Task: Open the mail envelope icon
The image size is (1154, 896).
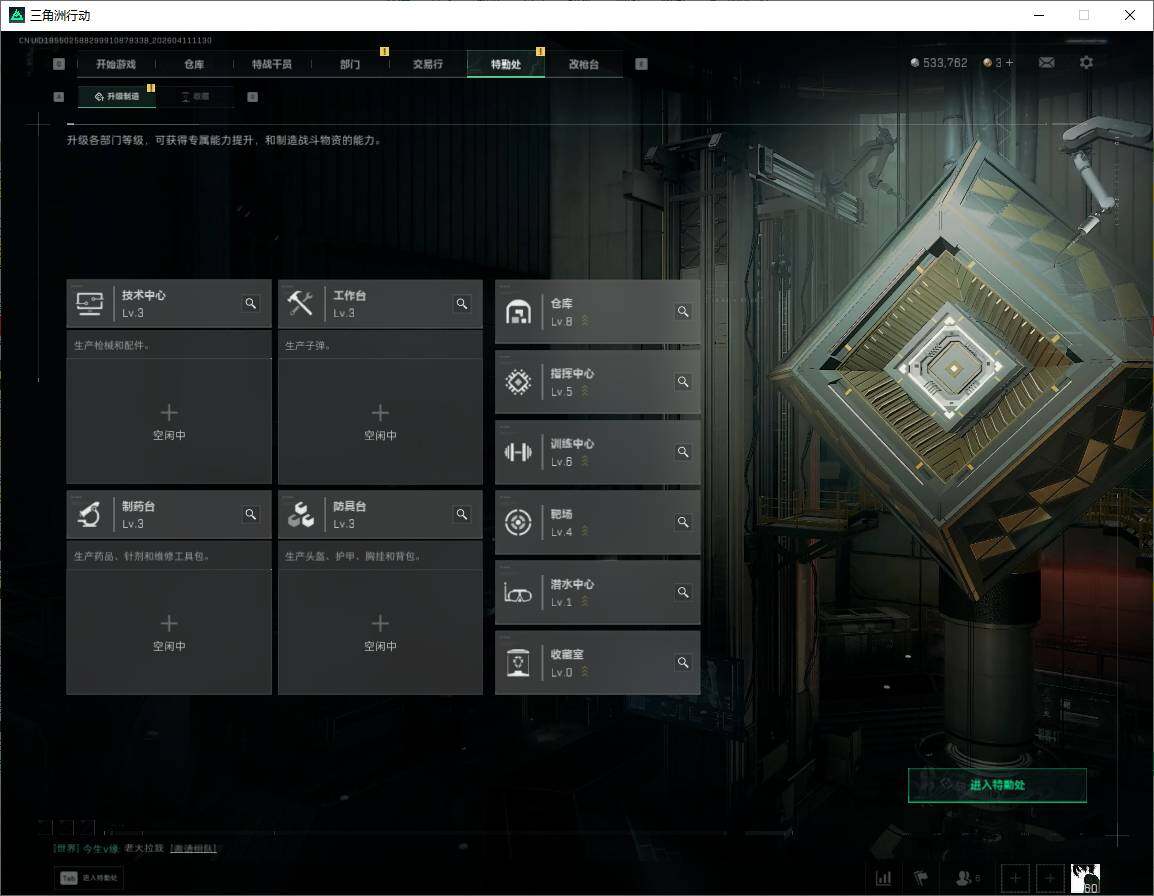Action: pyautogui.click(x=1046, y=62)
